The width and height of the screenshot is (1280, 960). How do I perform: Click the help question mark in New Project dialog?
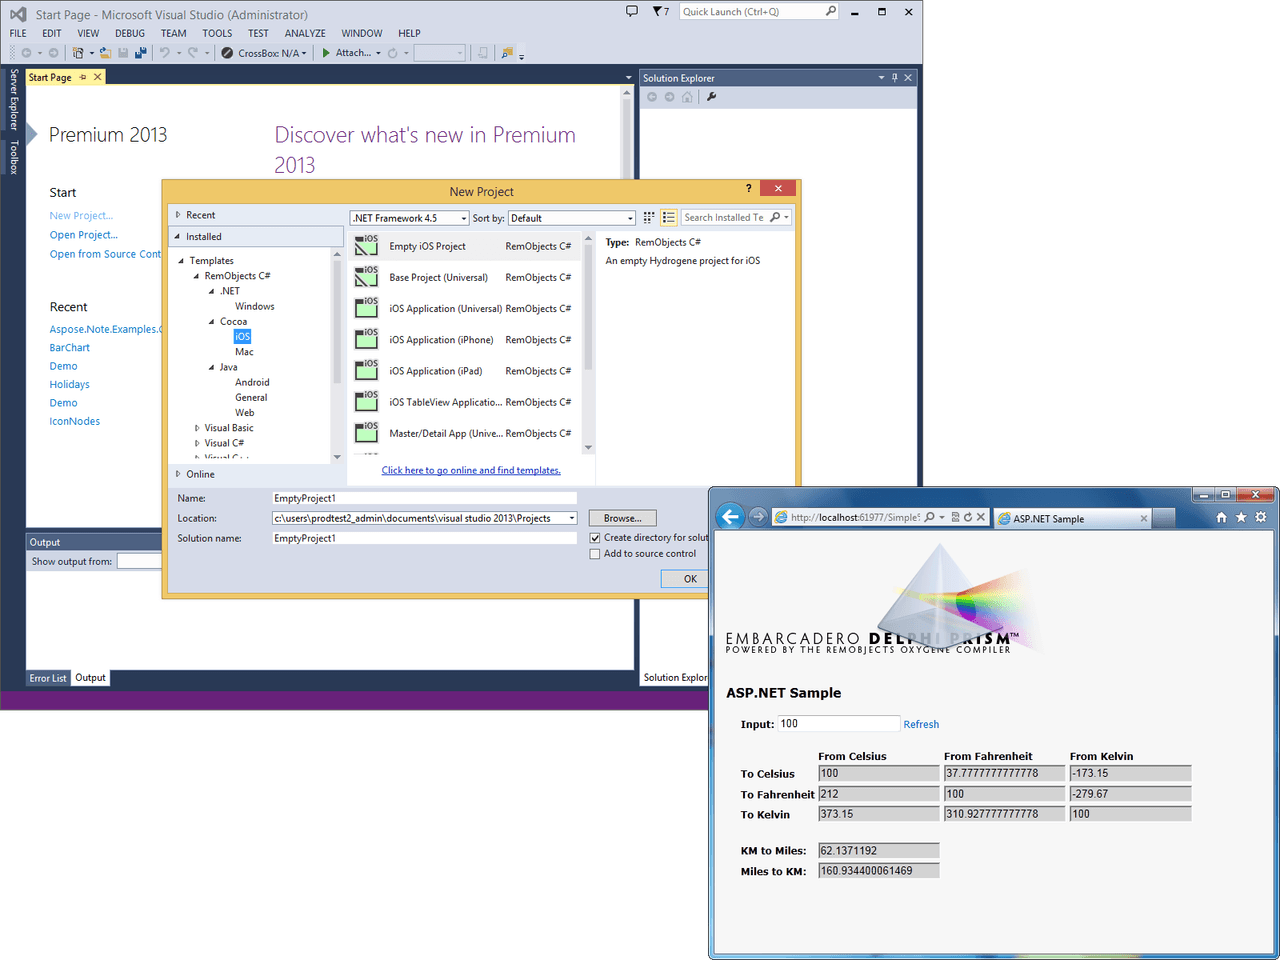coord(748,188)
